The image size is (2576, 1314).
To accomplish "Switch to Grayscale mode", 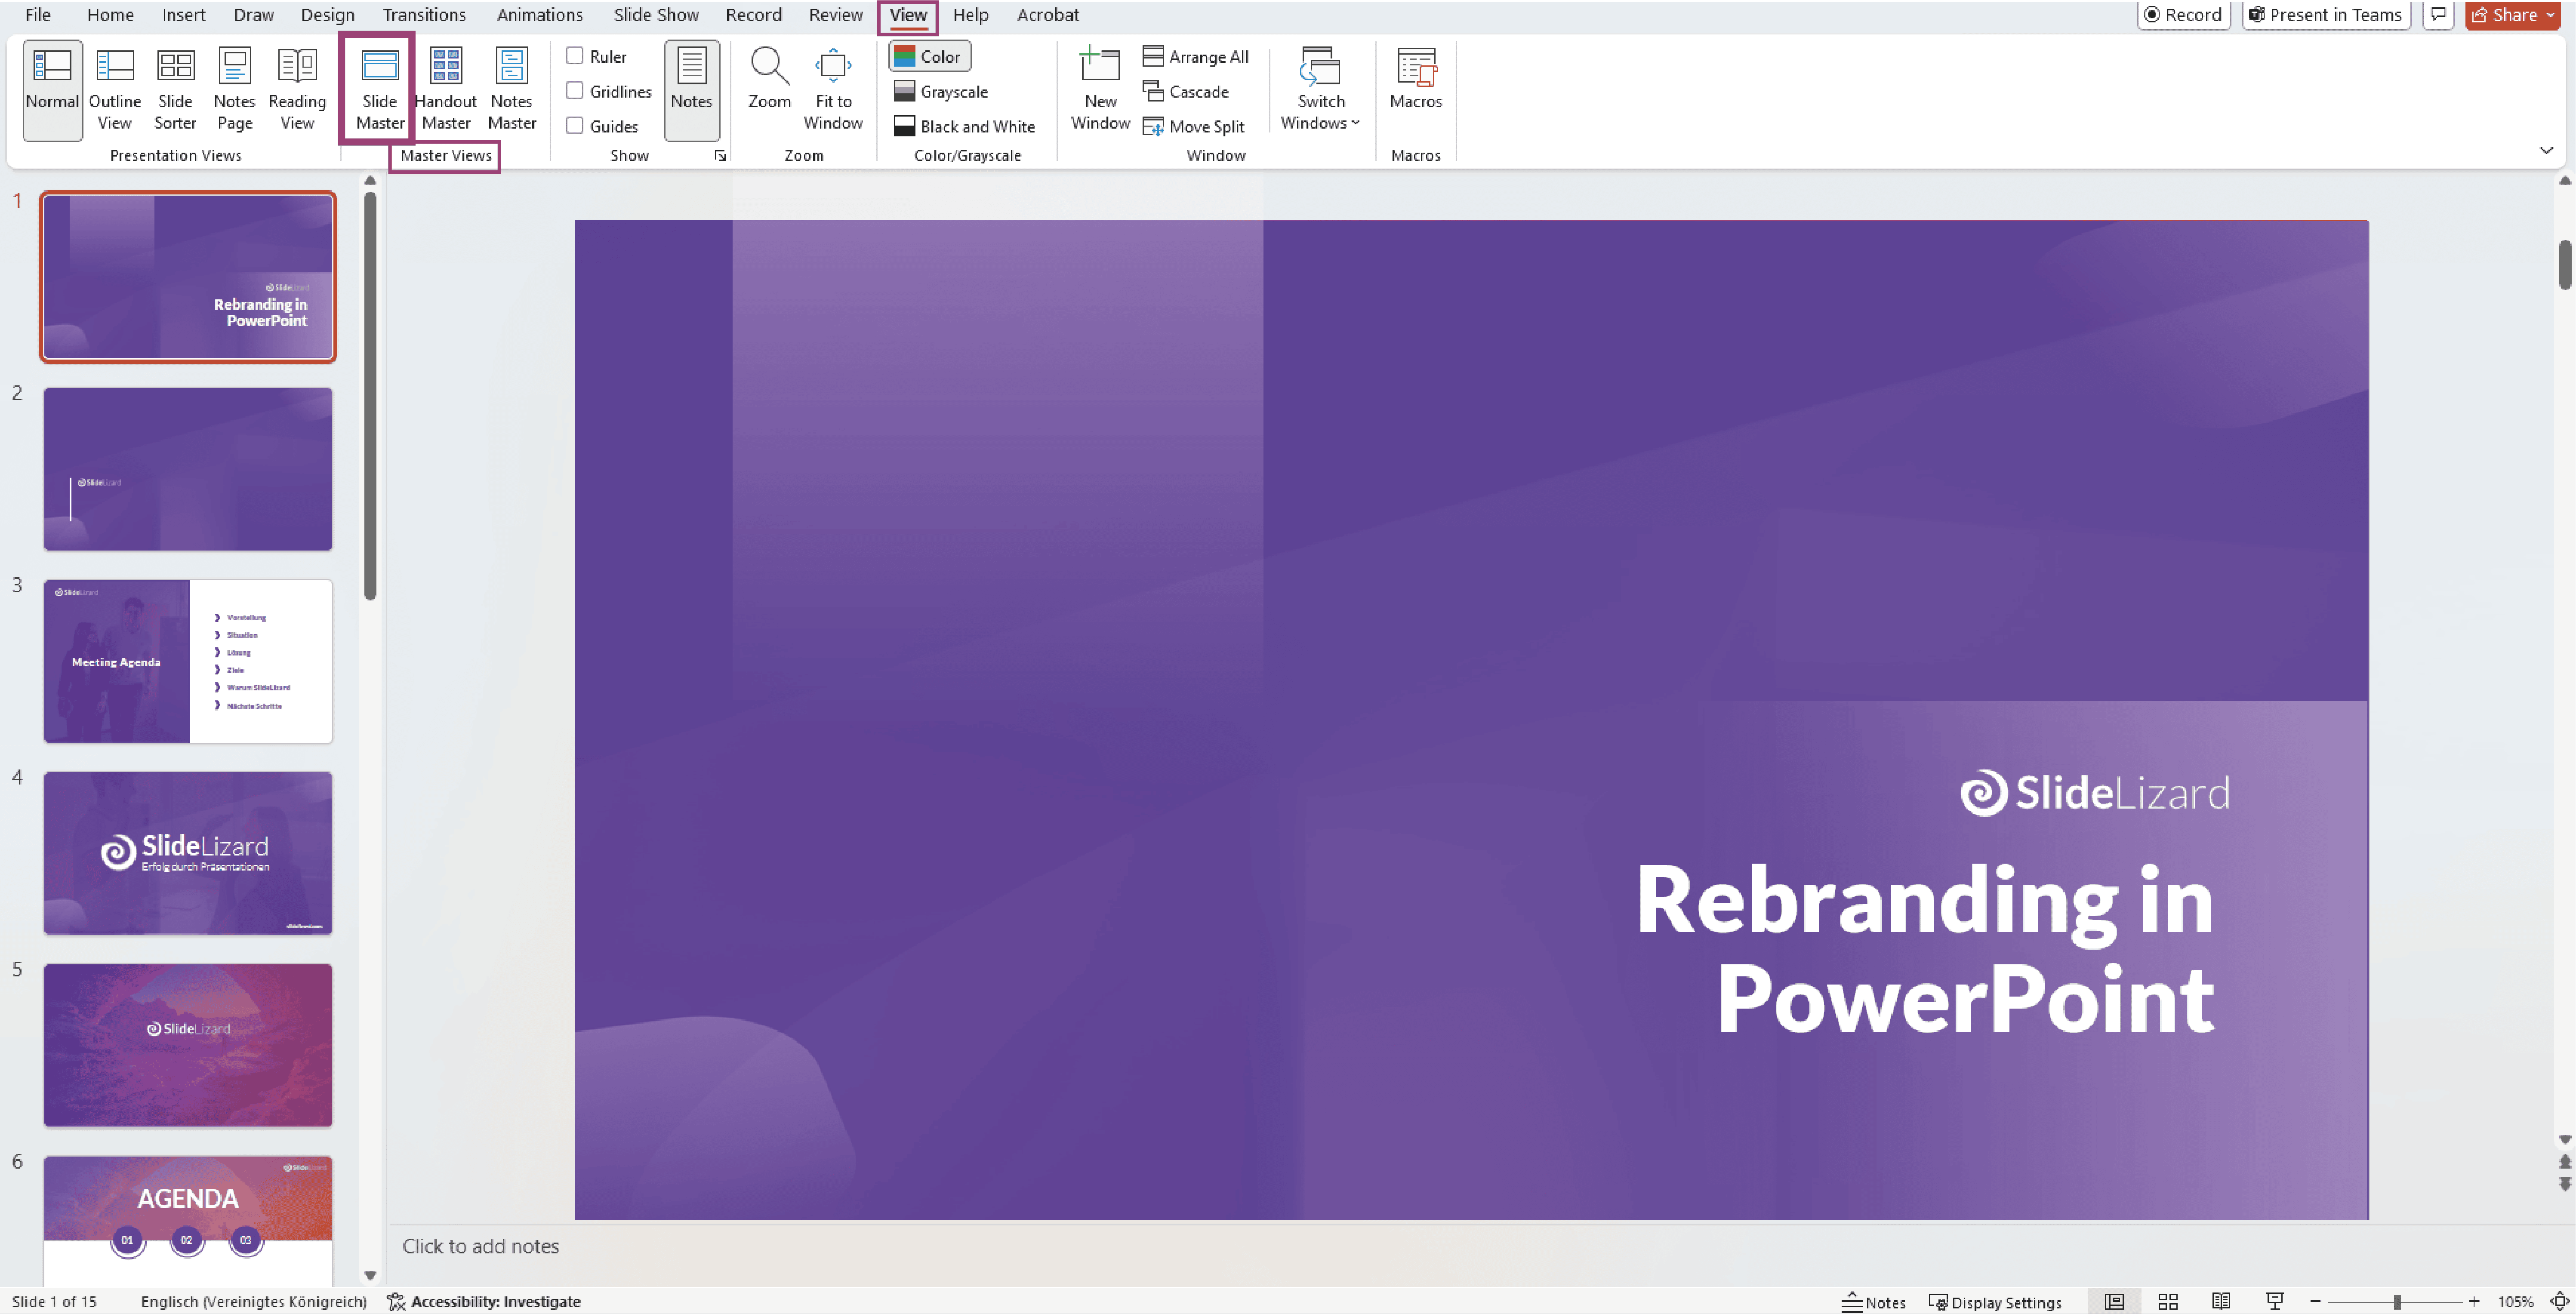I will pyautogui.click(x=941, y=92).
